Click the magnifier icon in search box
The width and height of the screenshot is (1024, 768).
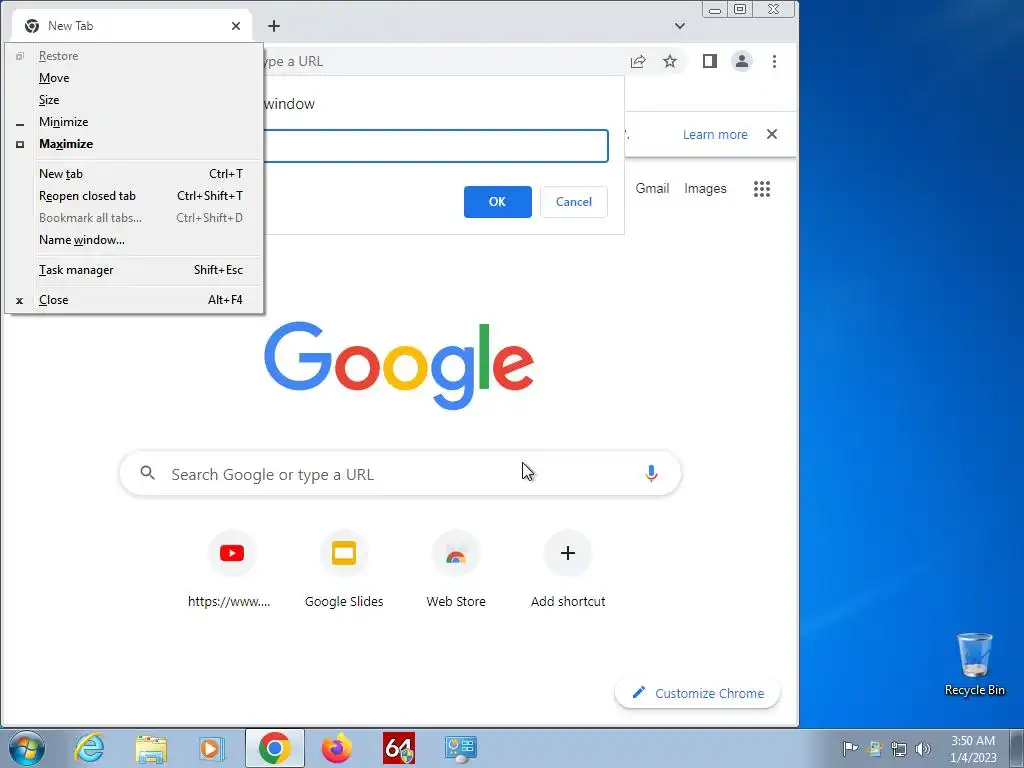click(x=148, y=473)
